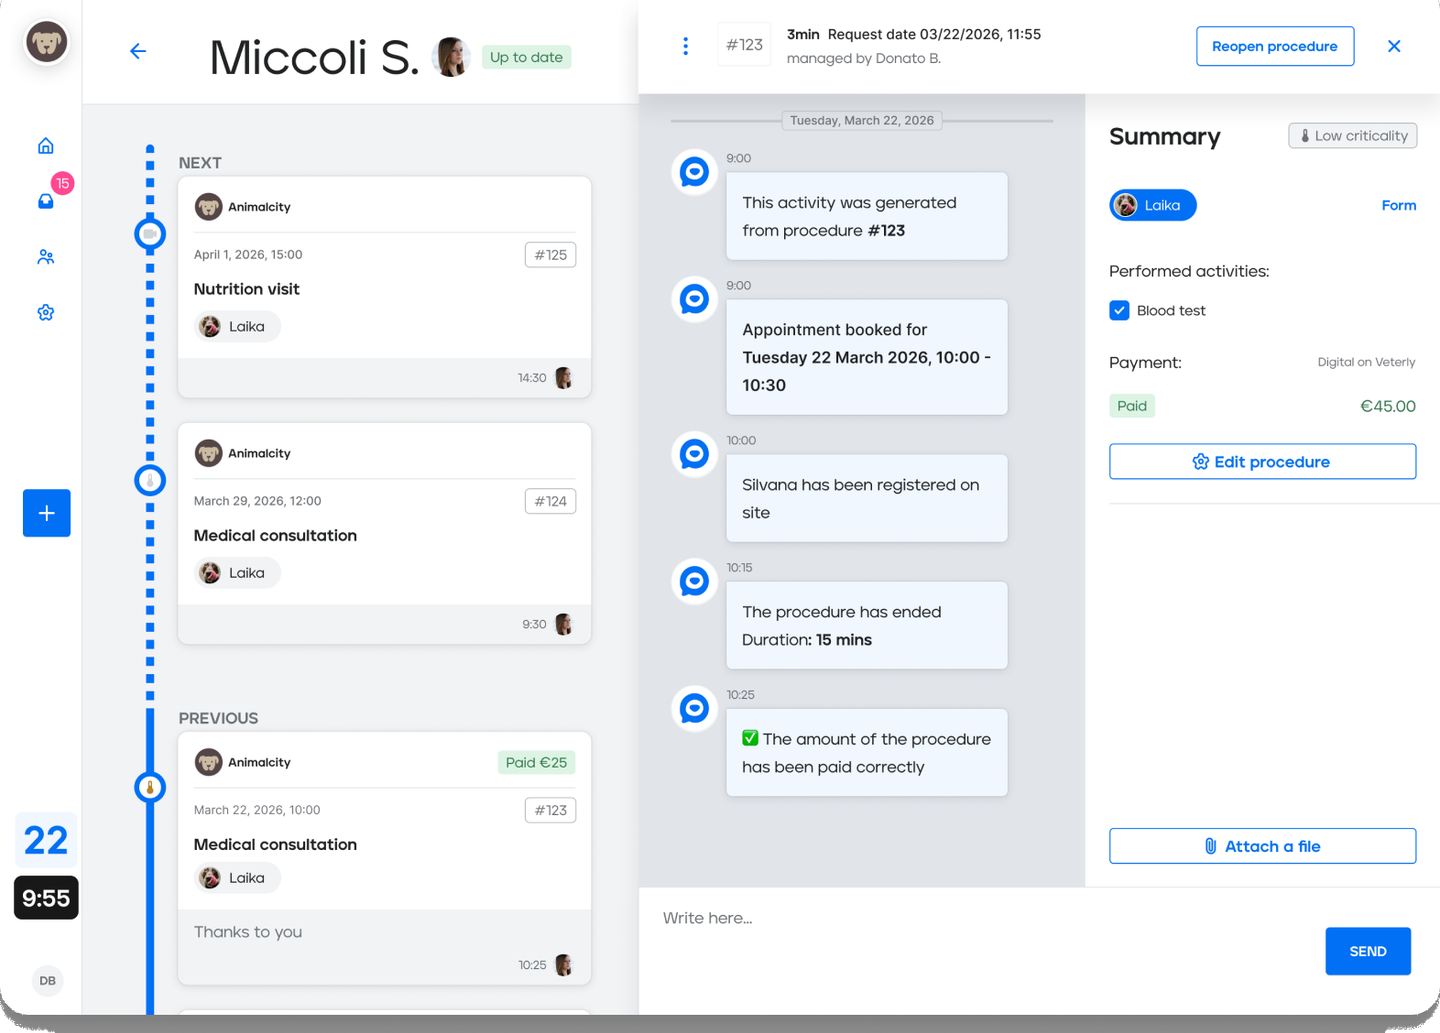Click the Paid status label in Summary
This screenshot has height=1033, width=1440.
(x=1132, y=406)
